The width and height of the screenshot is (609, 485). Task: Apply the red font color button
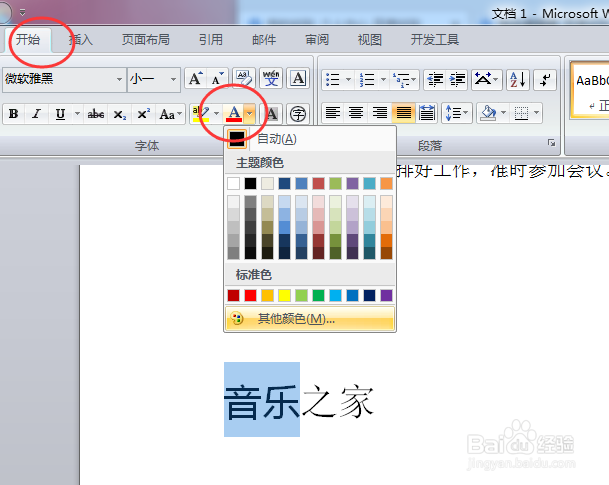pos(234,114)
